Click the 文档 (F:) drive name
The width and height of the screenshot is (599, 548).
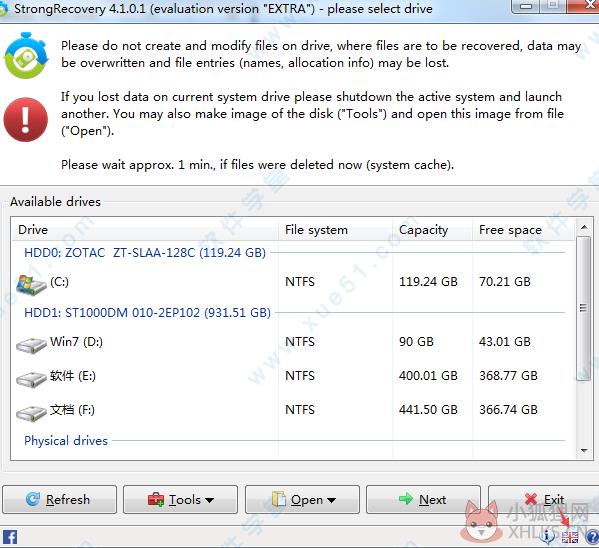click(x=72, y=410)
